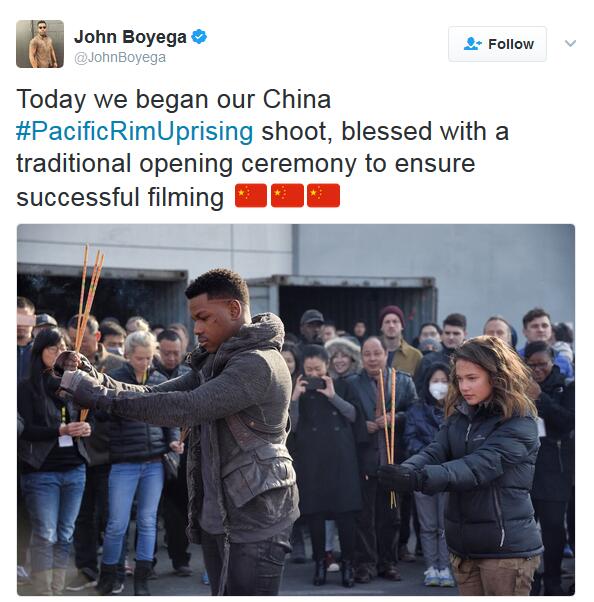
Task: Click the blue verified badge icon
Action: pos(199,37)
